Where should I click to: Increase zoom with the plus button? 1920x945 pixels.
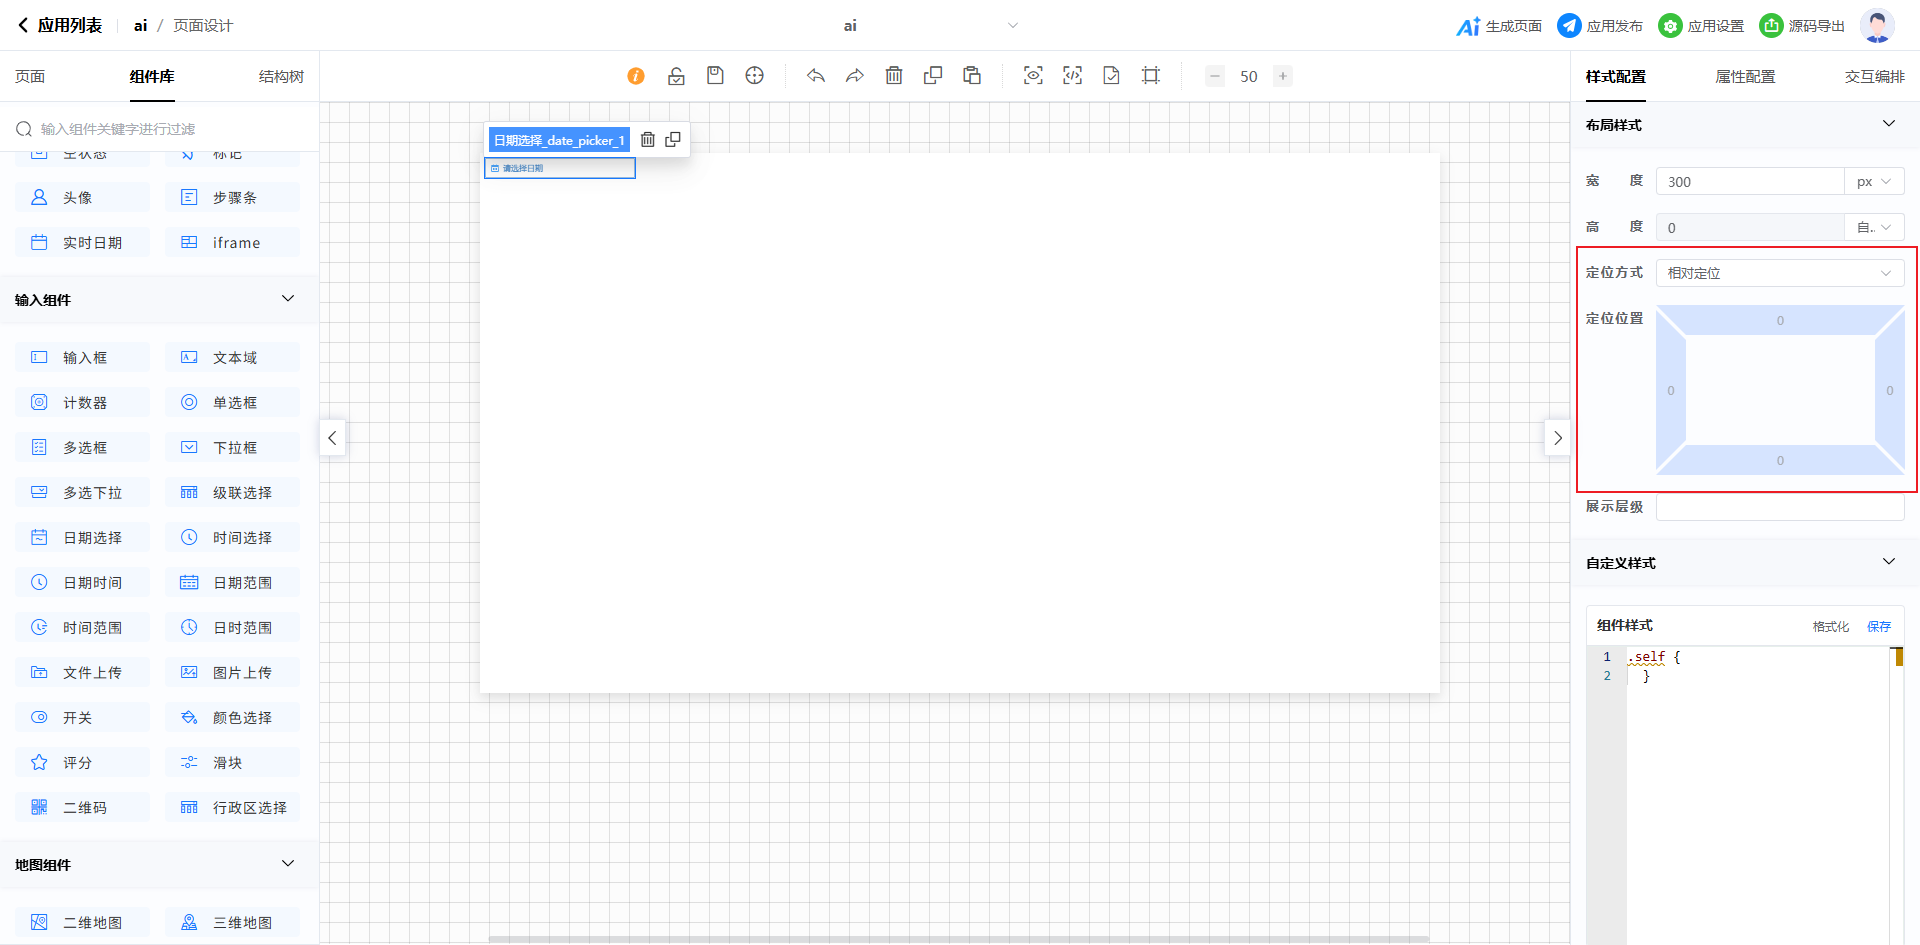[x=1283, y=76]
